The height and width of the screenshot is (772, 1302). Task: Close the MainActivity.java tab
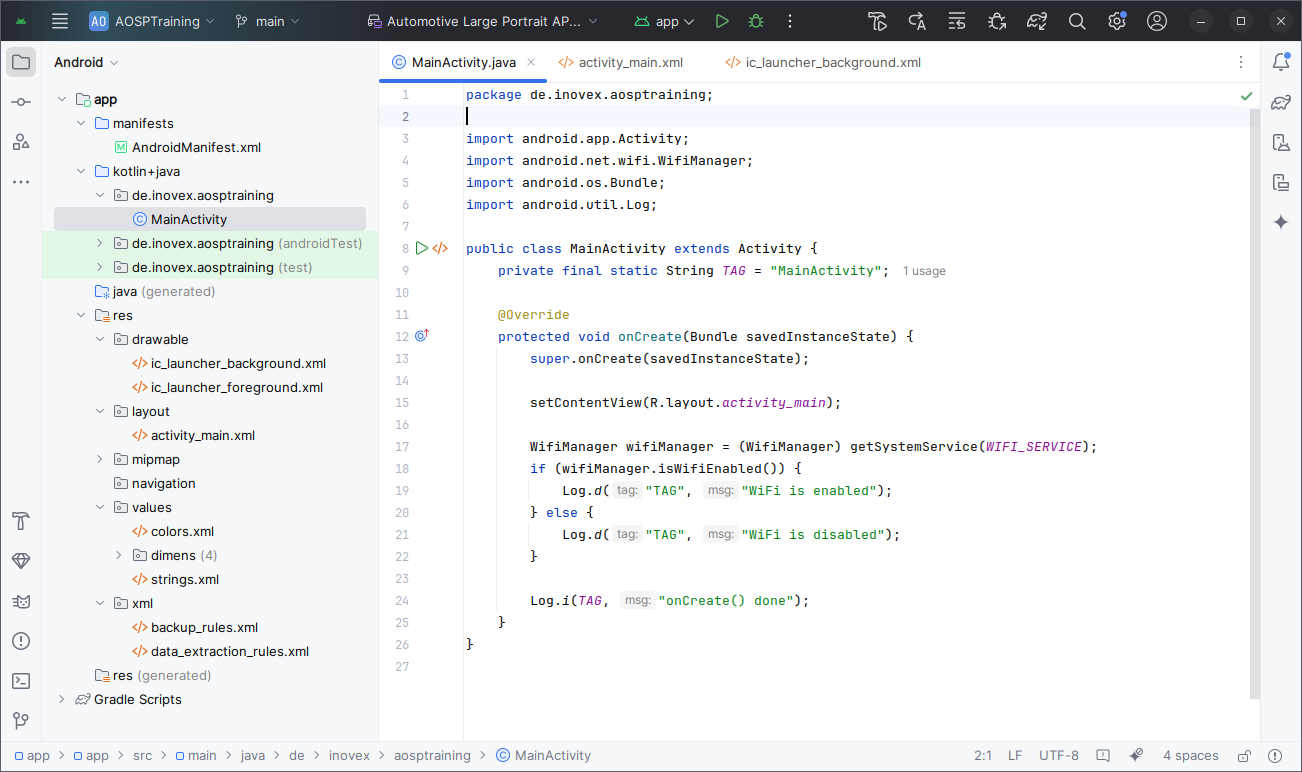pos(531,62)
